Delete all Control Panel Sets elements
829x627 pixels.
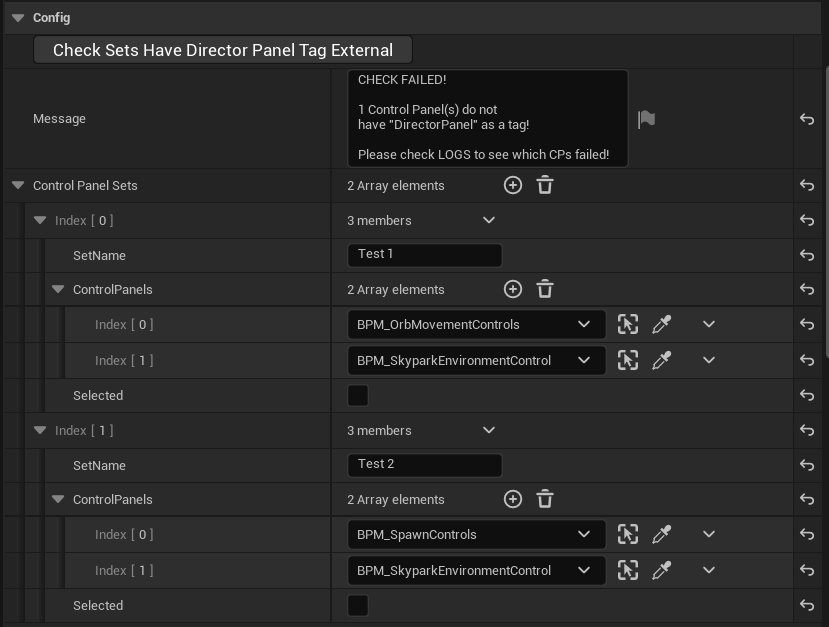point(545,185)
